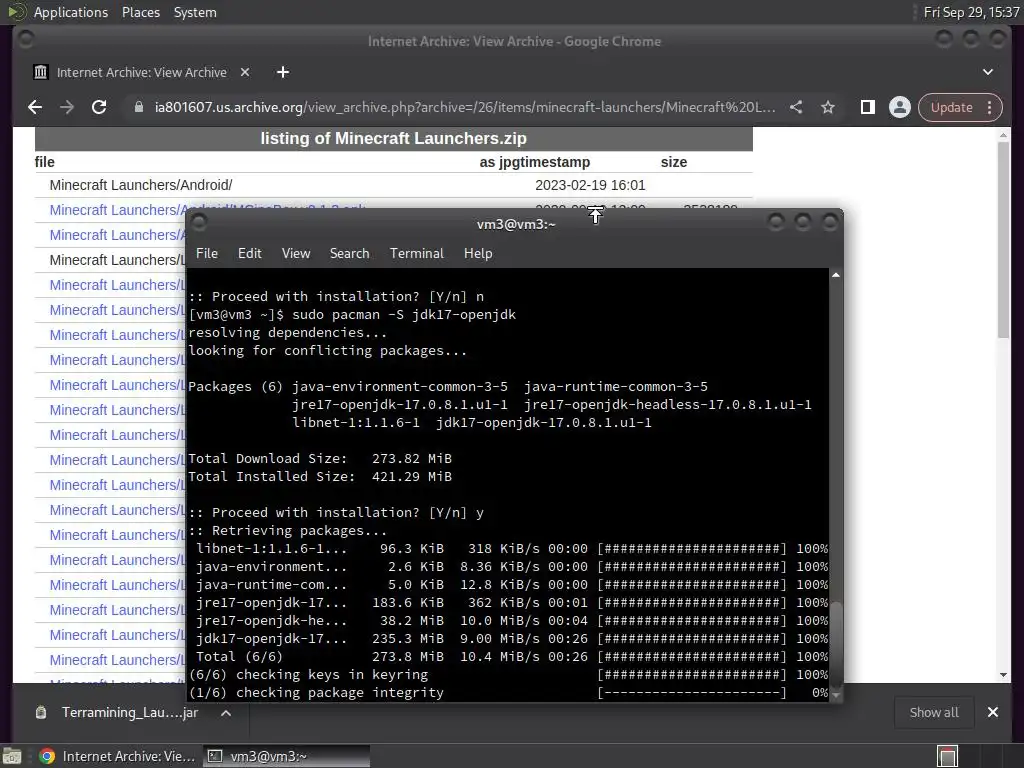The height and width of the screenshot is (768, 1024).
Task: Open Chrome profile avatar
Action: [899, 107]
